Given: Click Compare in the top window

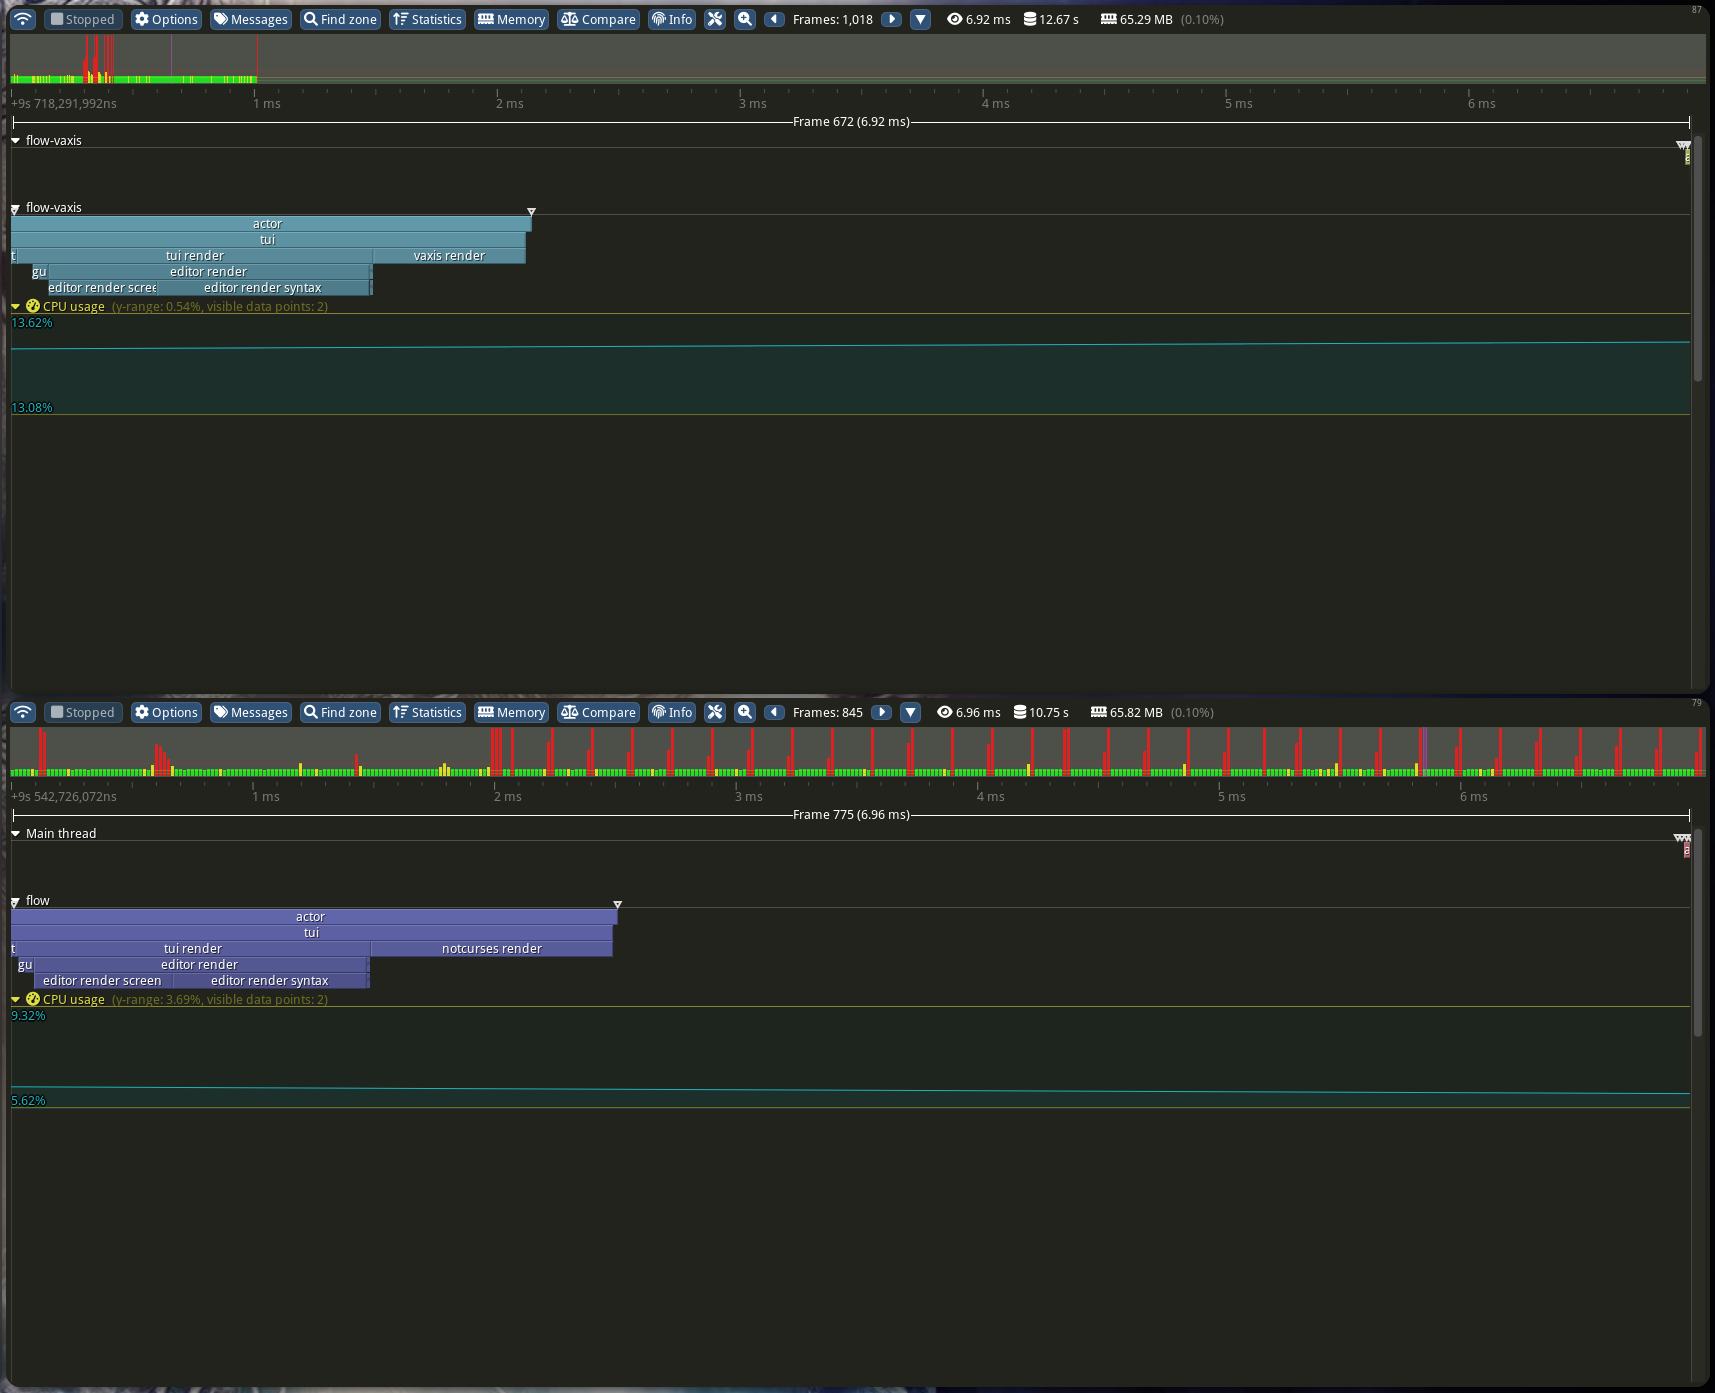Looking at the screenshot, I should coord(598,19).
